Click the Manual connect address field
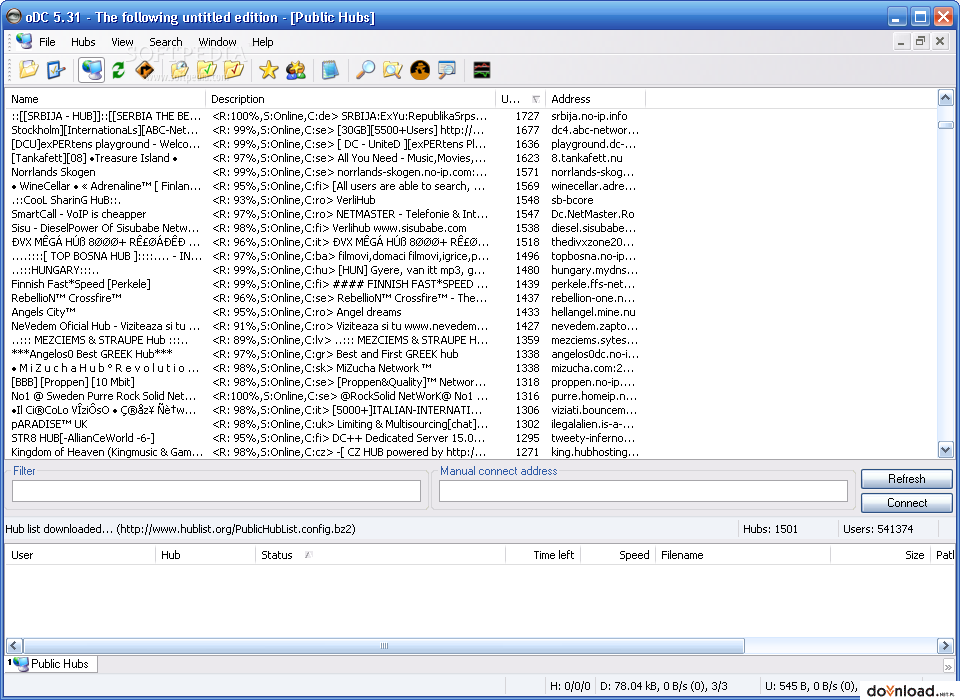The image size is (960, 700). (643, 491)
